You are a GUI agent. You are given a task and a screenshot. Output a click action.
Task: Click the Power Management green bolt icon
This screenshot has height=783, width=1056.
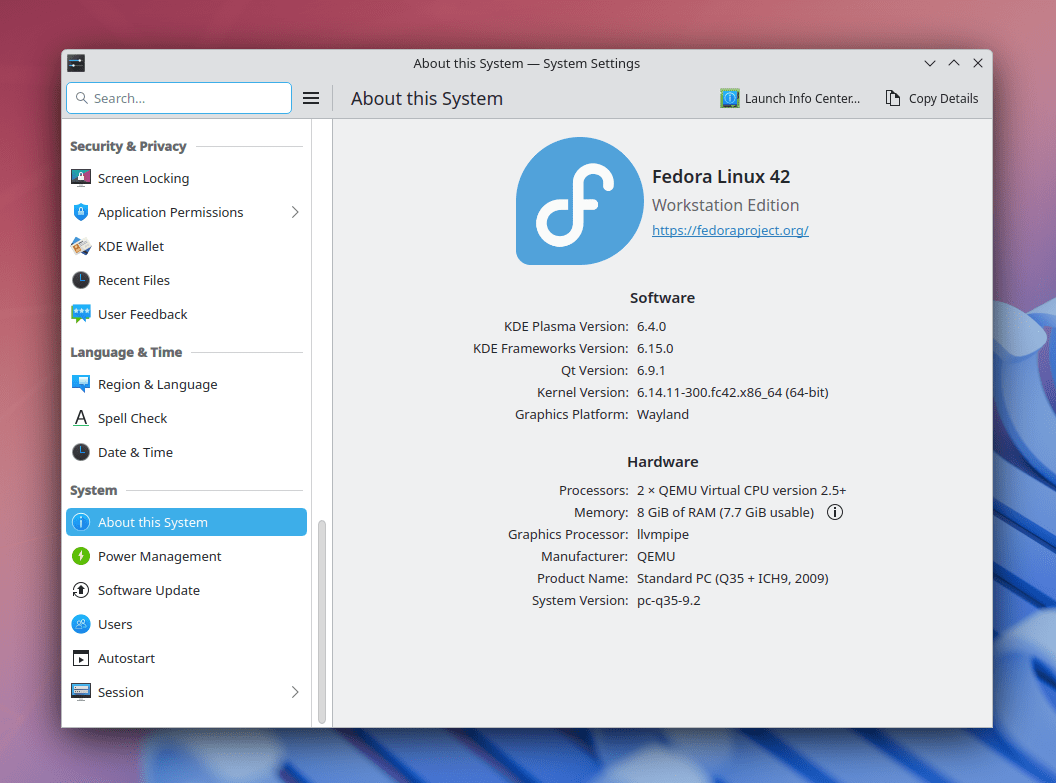(81, 556)
